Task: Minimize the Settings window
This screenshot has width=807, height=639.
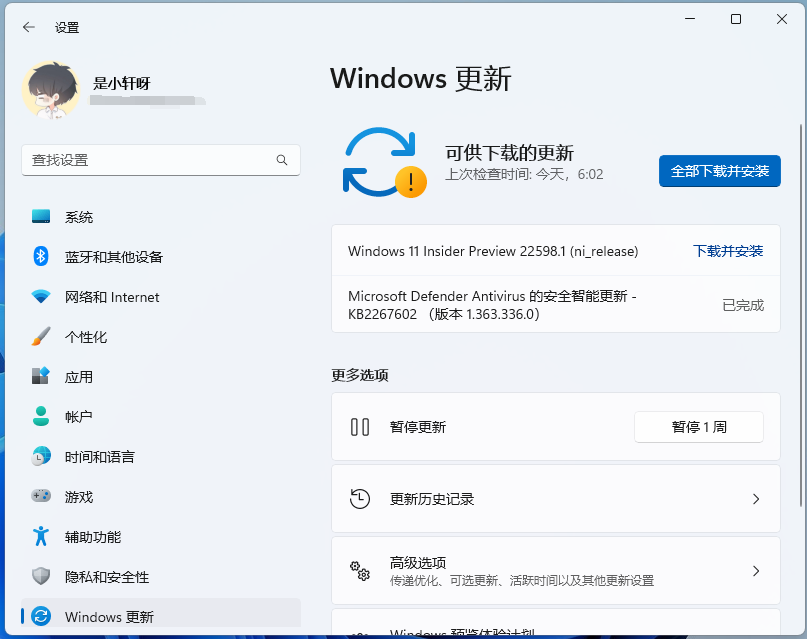Action: pyautogui.click(x=690, y=19)
